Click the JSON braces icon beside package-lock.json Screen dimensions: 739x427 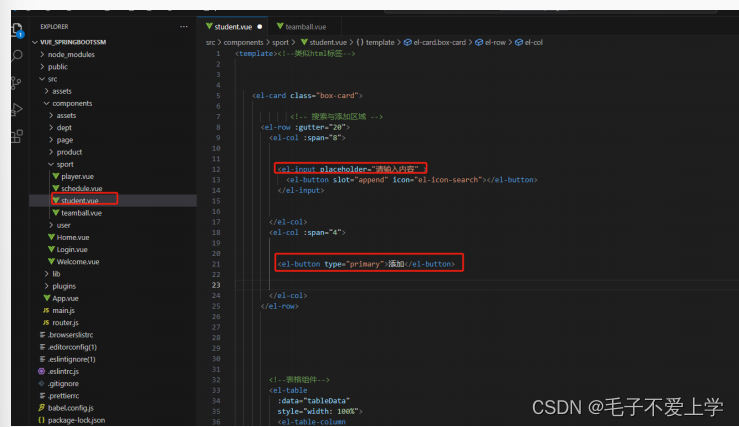(41, 420)
